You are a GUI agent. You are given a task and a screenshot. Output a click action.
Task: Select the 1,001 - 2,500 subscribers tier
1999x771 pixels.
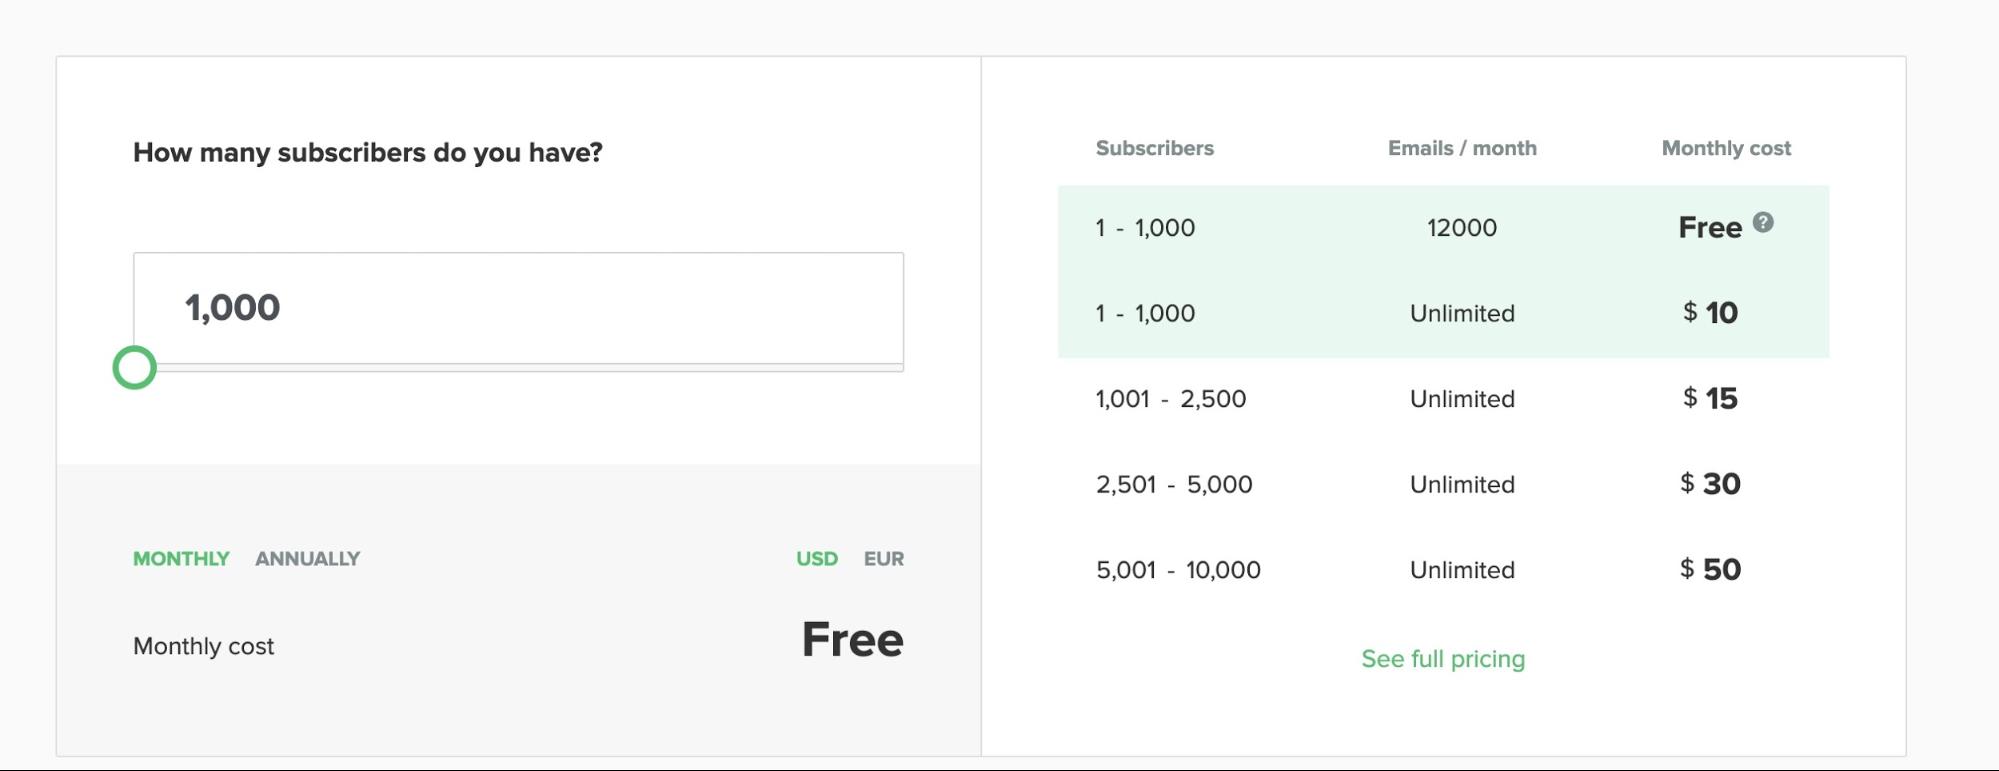tap(1170, 399)
